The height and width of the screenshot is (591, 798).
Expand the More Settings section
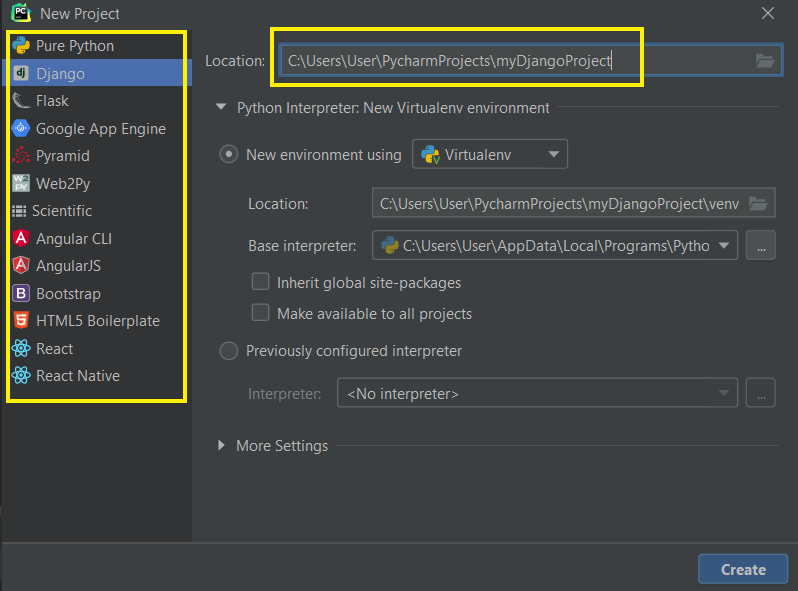point(221,445)
